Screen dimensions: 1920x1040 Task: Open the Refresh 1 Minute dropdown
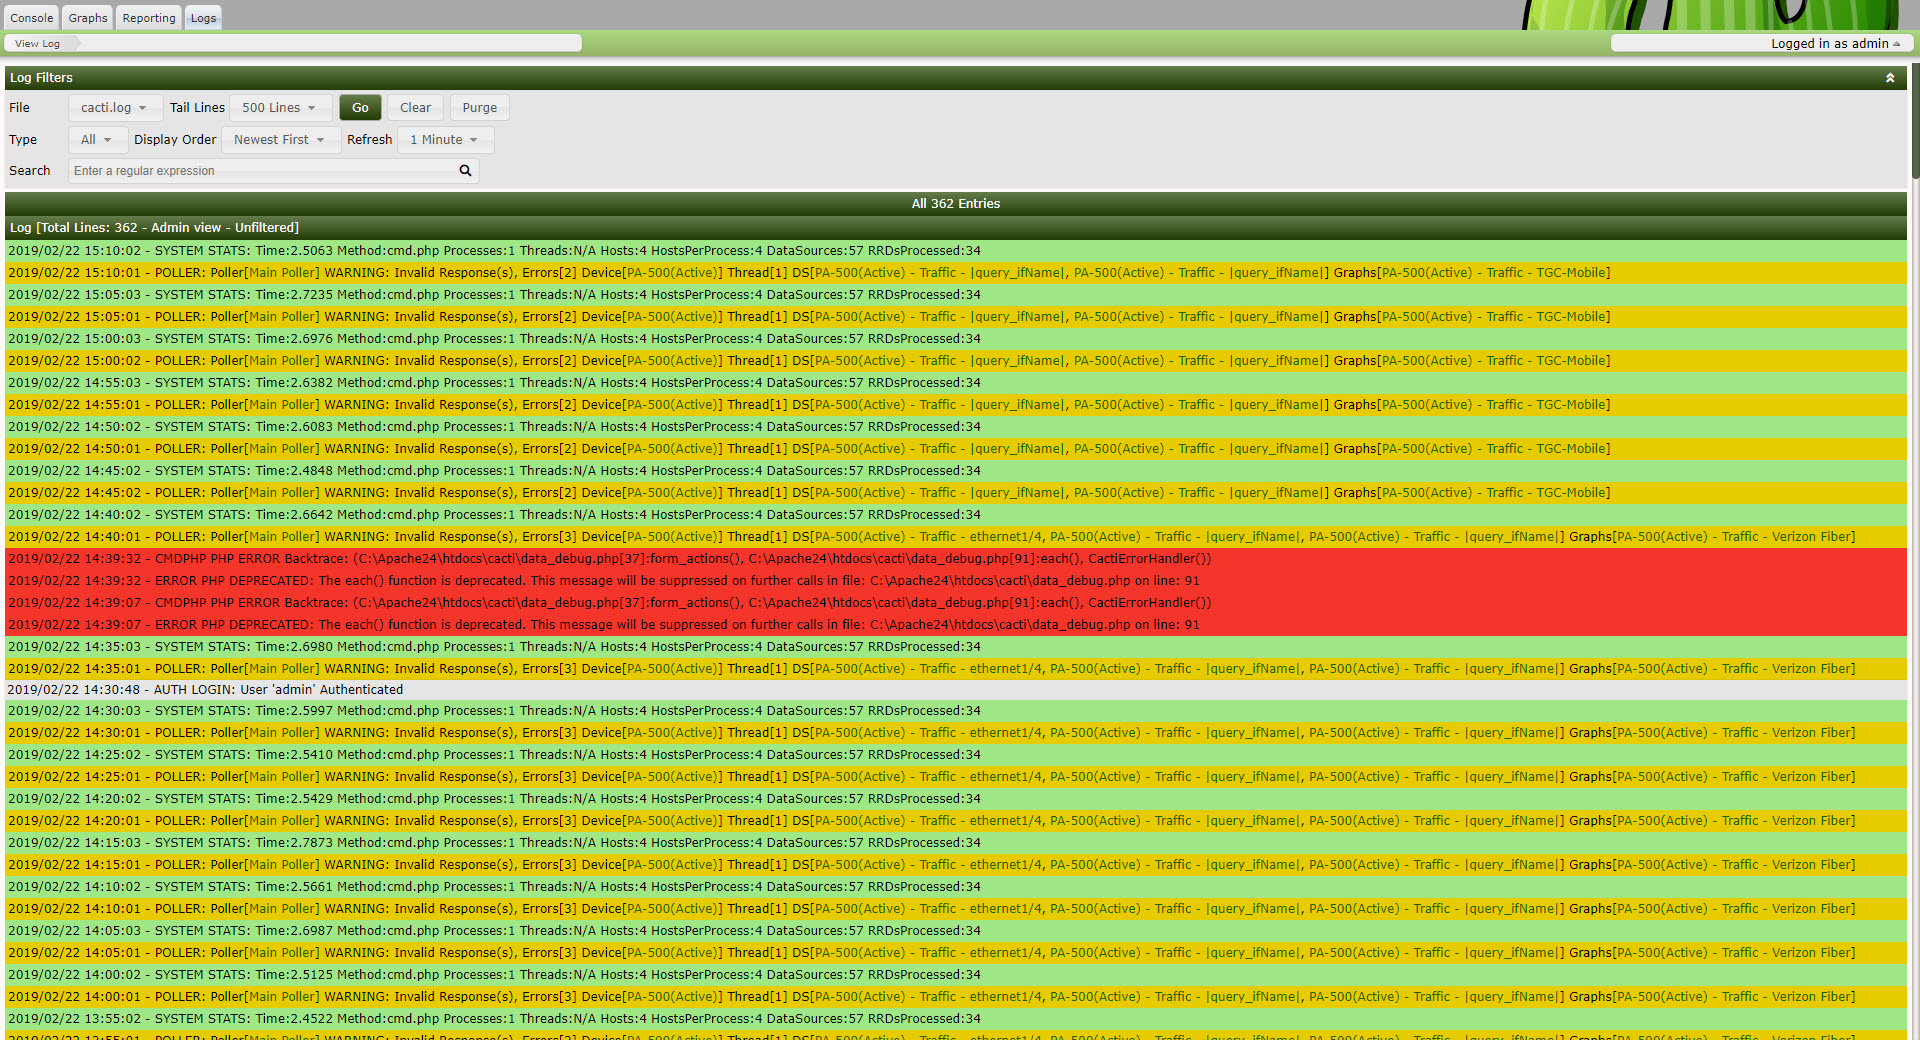pos(445,140)
